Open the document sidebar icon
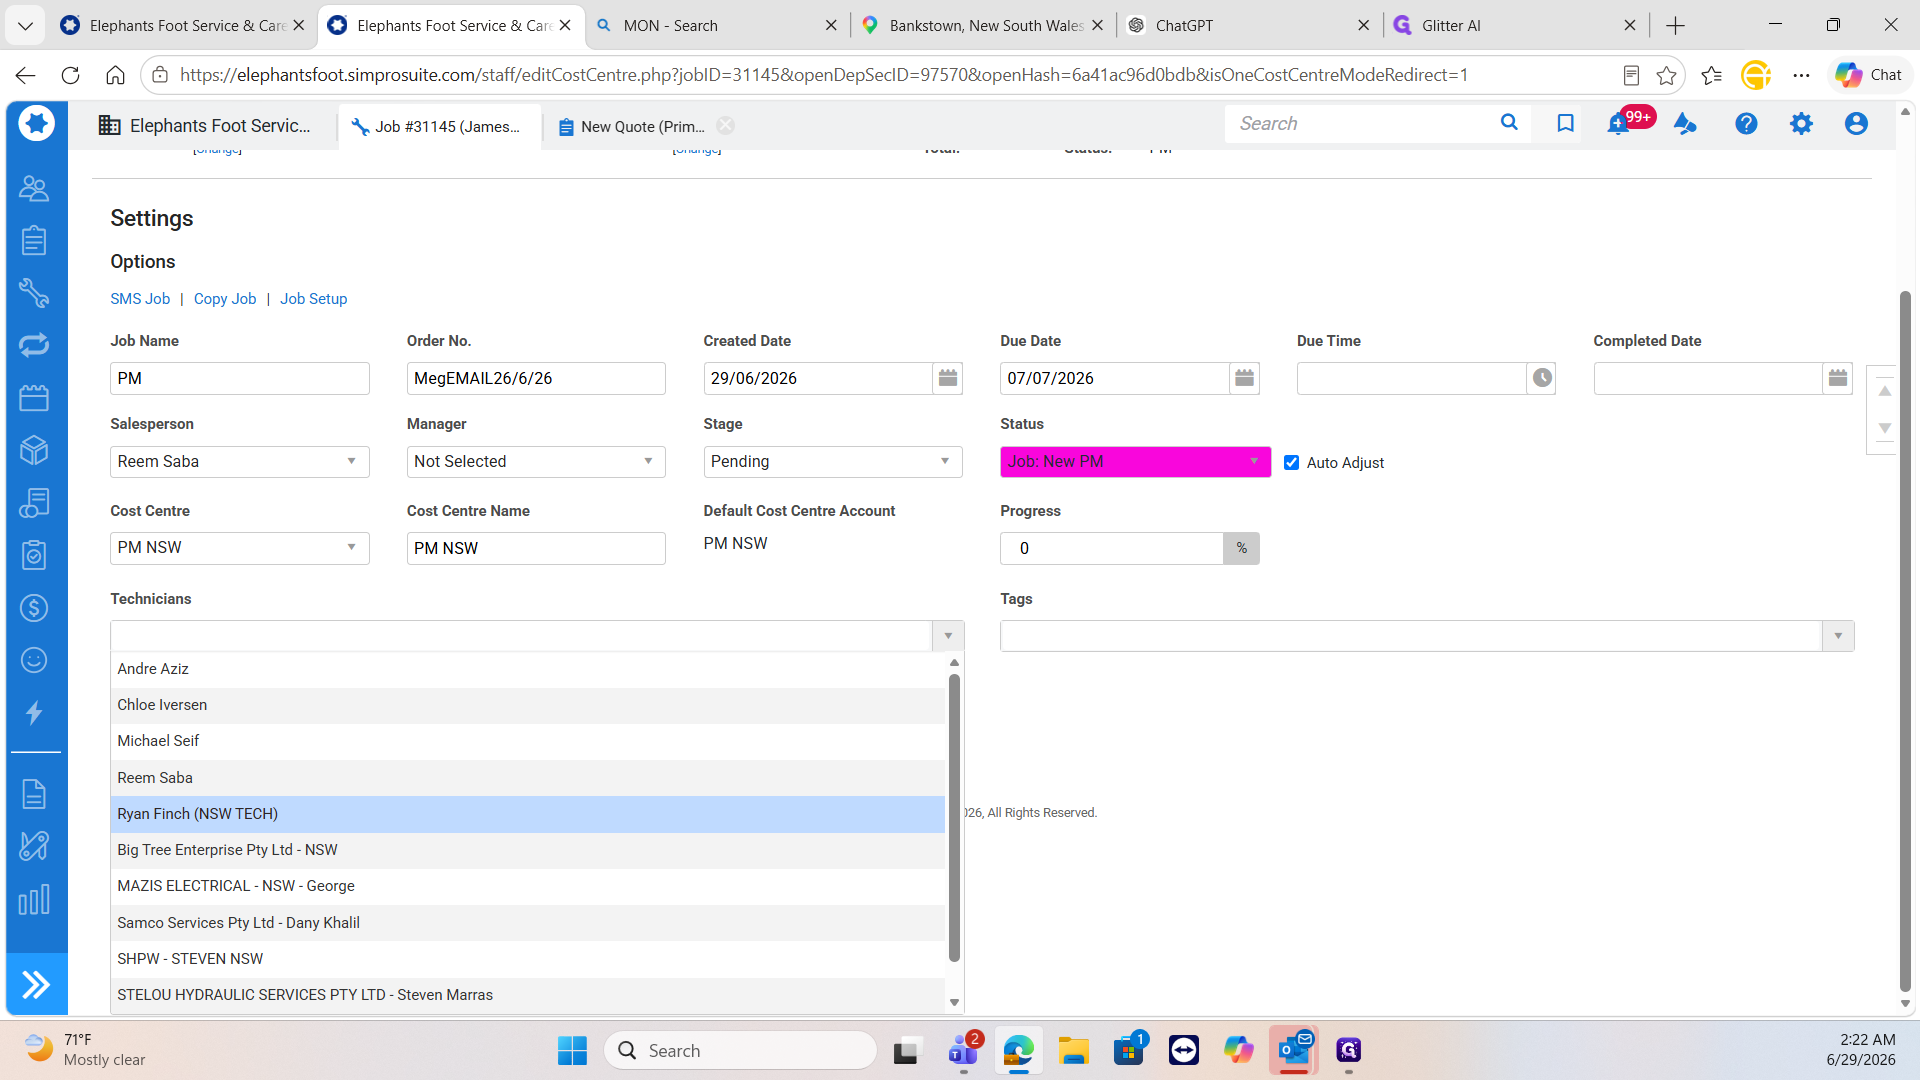 pos(34,794)
